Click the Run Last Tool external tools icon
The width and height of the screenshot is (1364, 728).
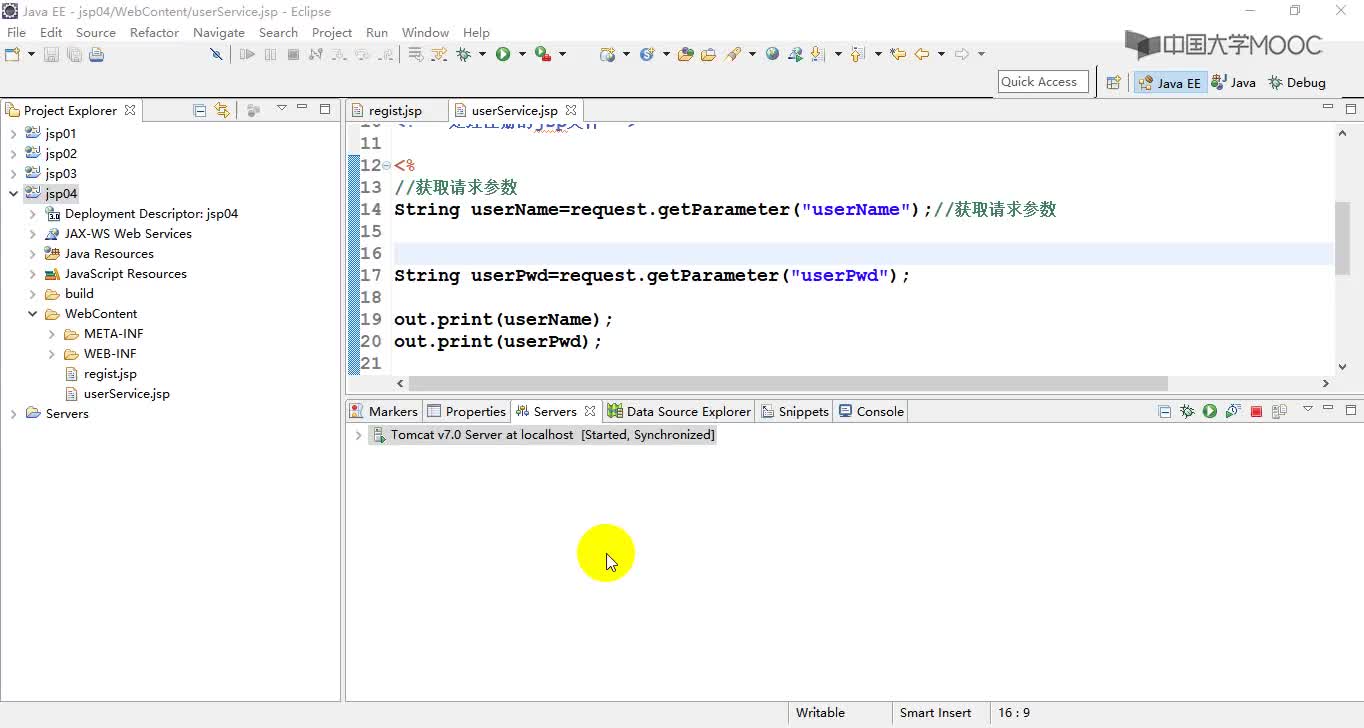(543, 54)
